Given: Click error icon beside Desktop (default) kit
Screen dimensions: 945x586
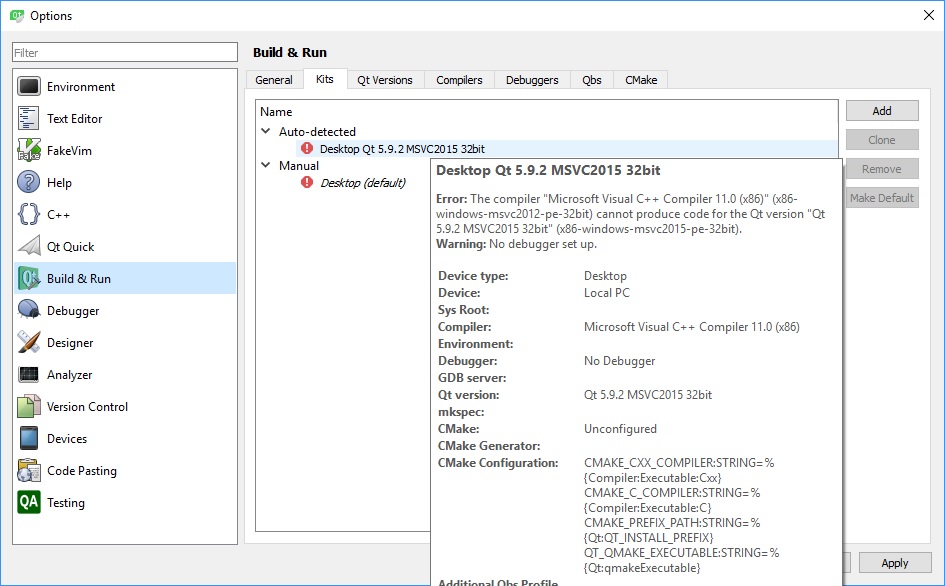Looking at the screenshot, I should [307, 182].
